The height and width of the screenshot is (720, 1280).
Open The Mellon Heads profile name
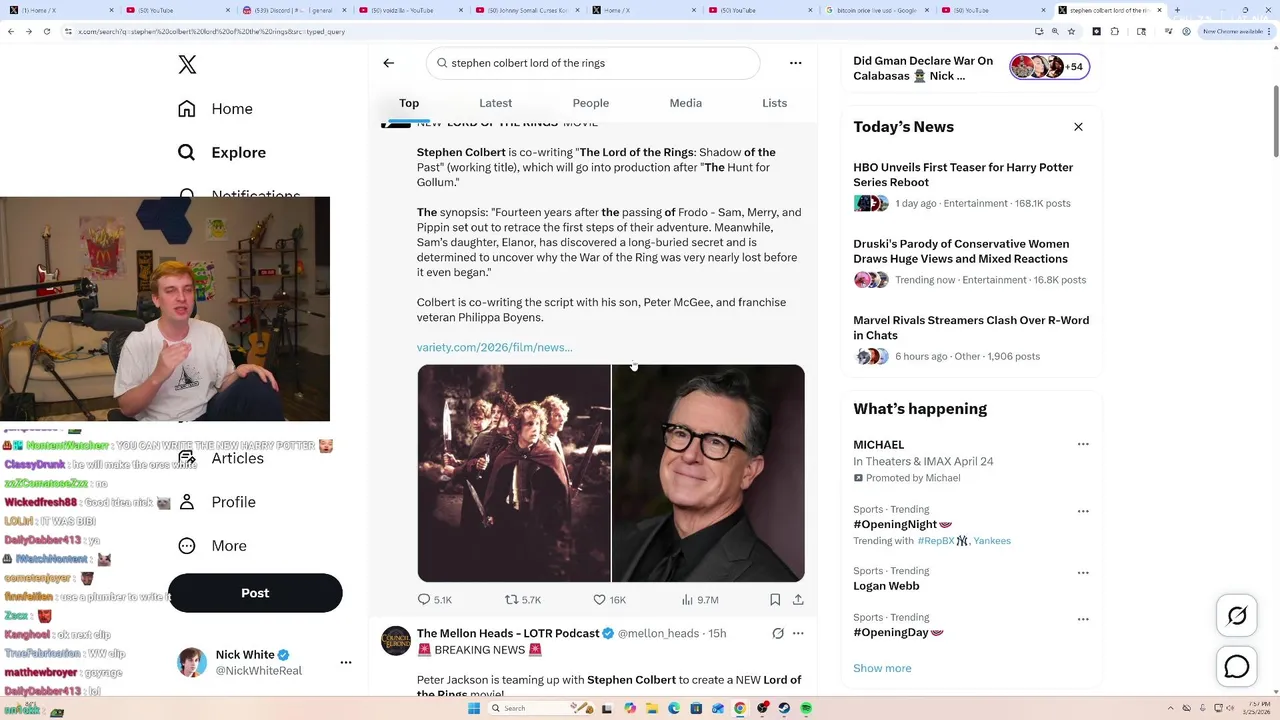[508, 633]
